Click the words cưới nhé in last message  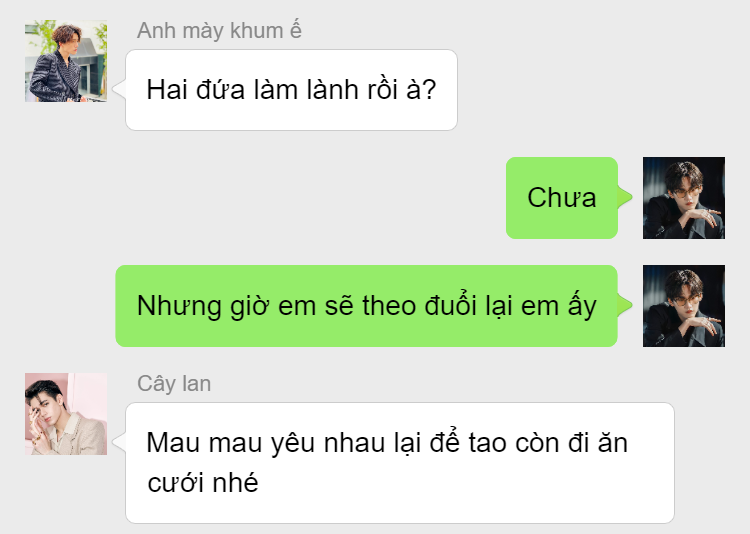[x=203, y=483]
